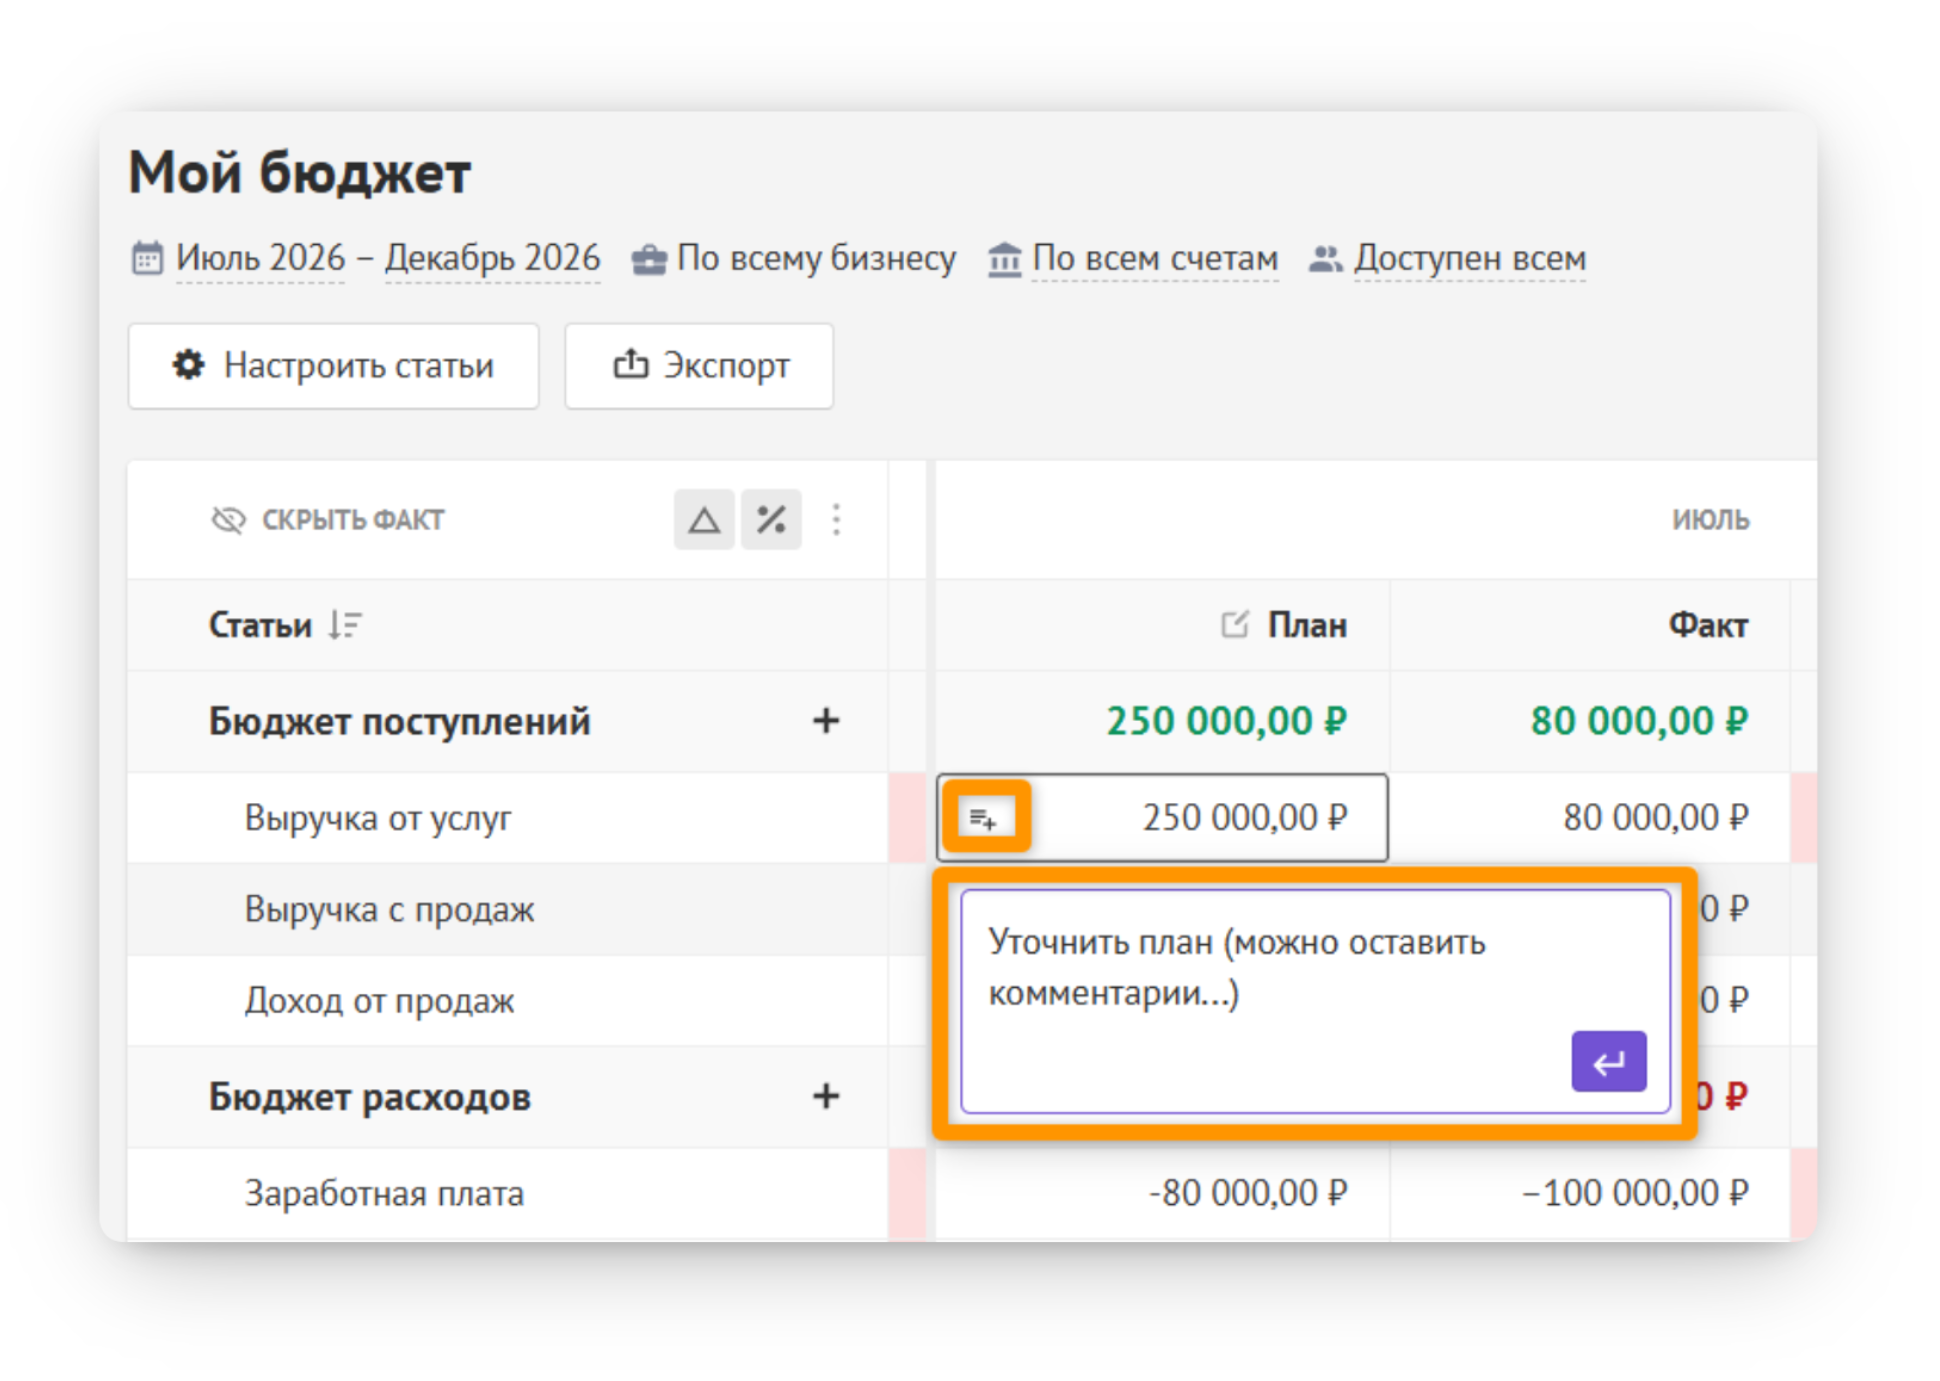Open the Настроить статьи settings
The height and width of the screenshot is (1381, 1940).
(333, 366)
